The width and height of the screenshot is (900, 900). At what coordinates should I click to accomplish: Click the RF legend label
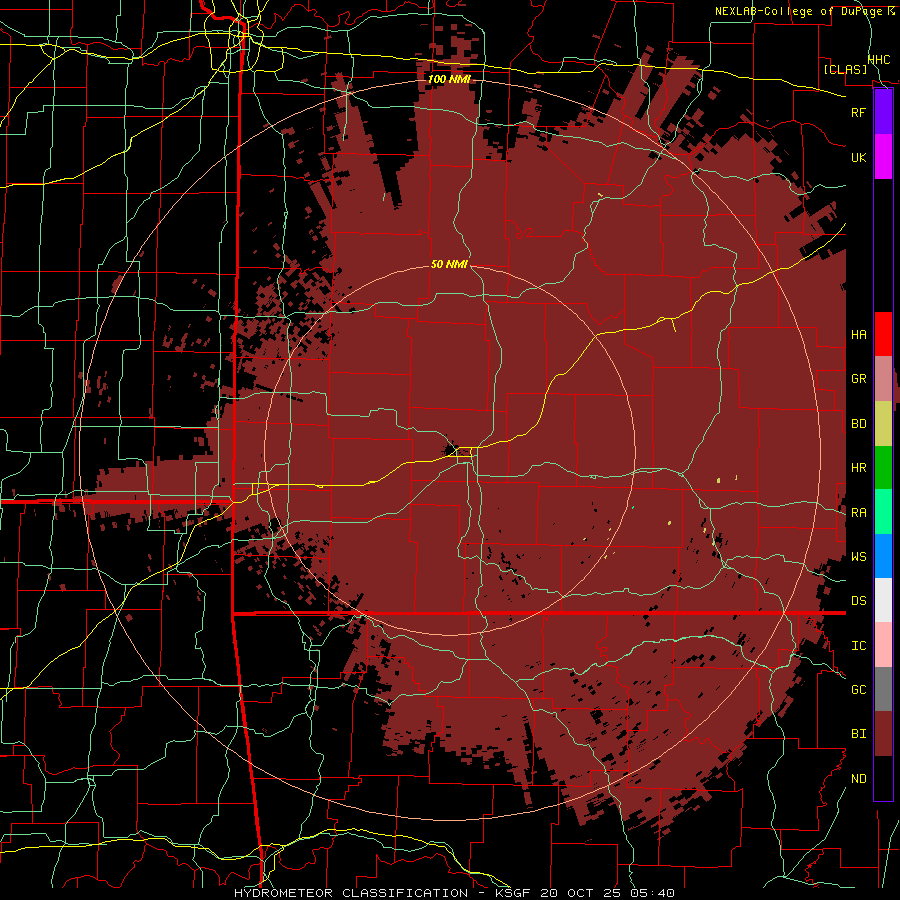point(858,112)
